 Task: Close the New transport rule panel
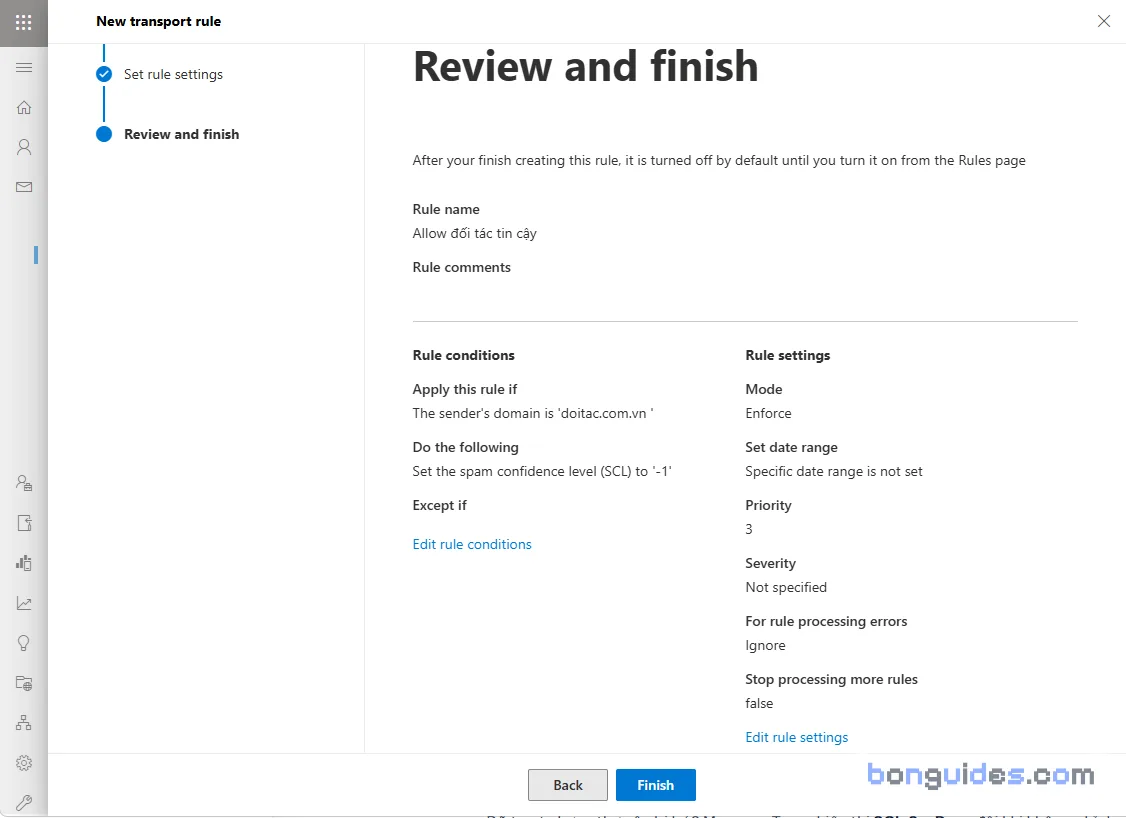1104,22
